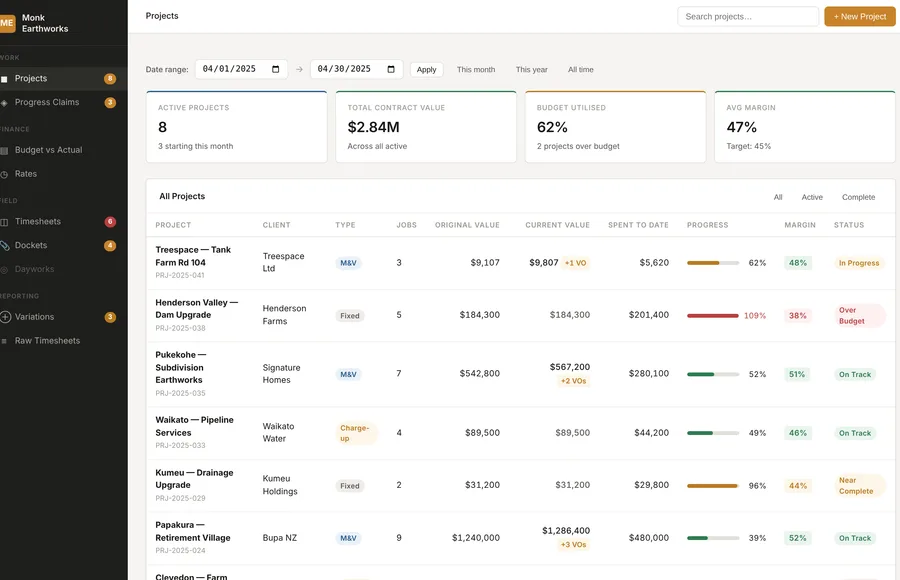
Task: Click the Henderson Valley red progress bar
Action: (713, 316)
